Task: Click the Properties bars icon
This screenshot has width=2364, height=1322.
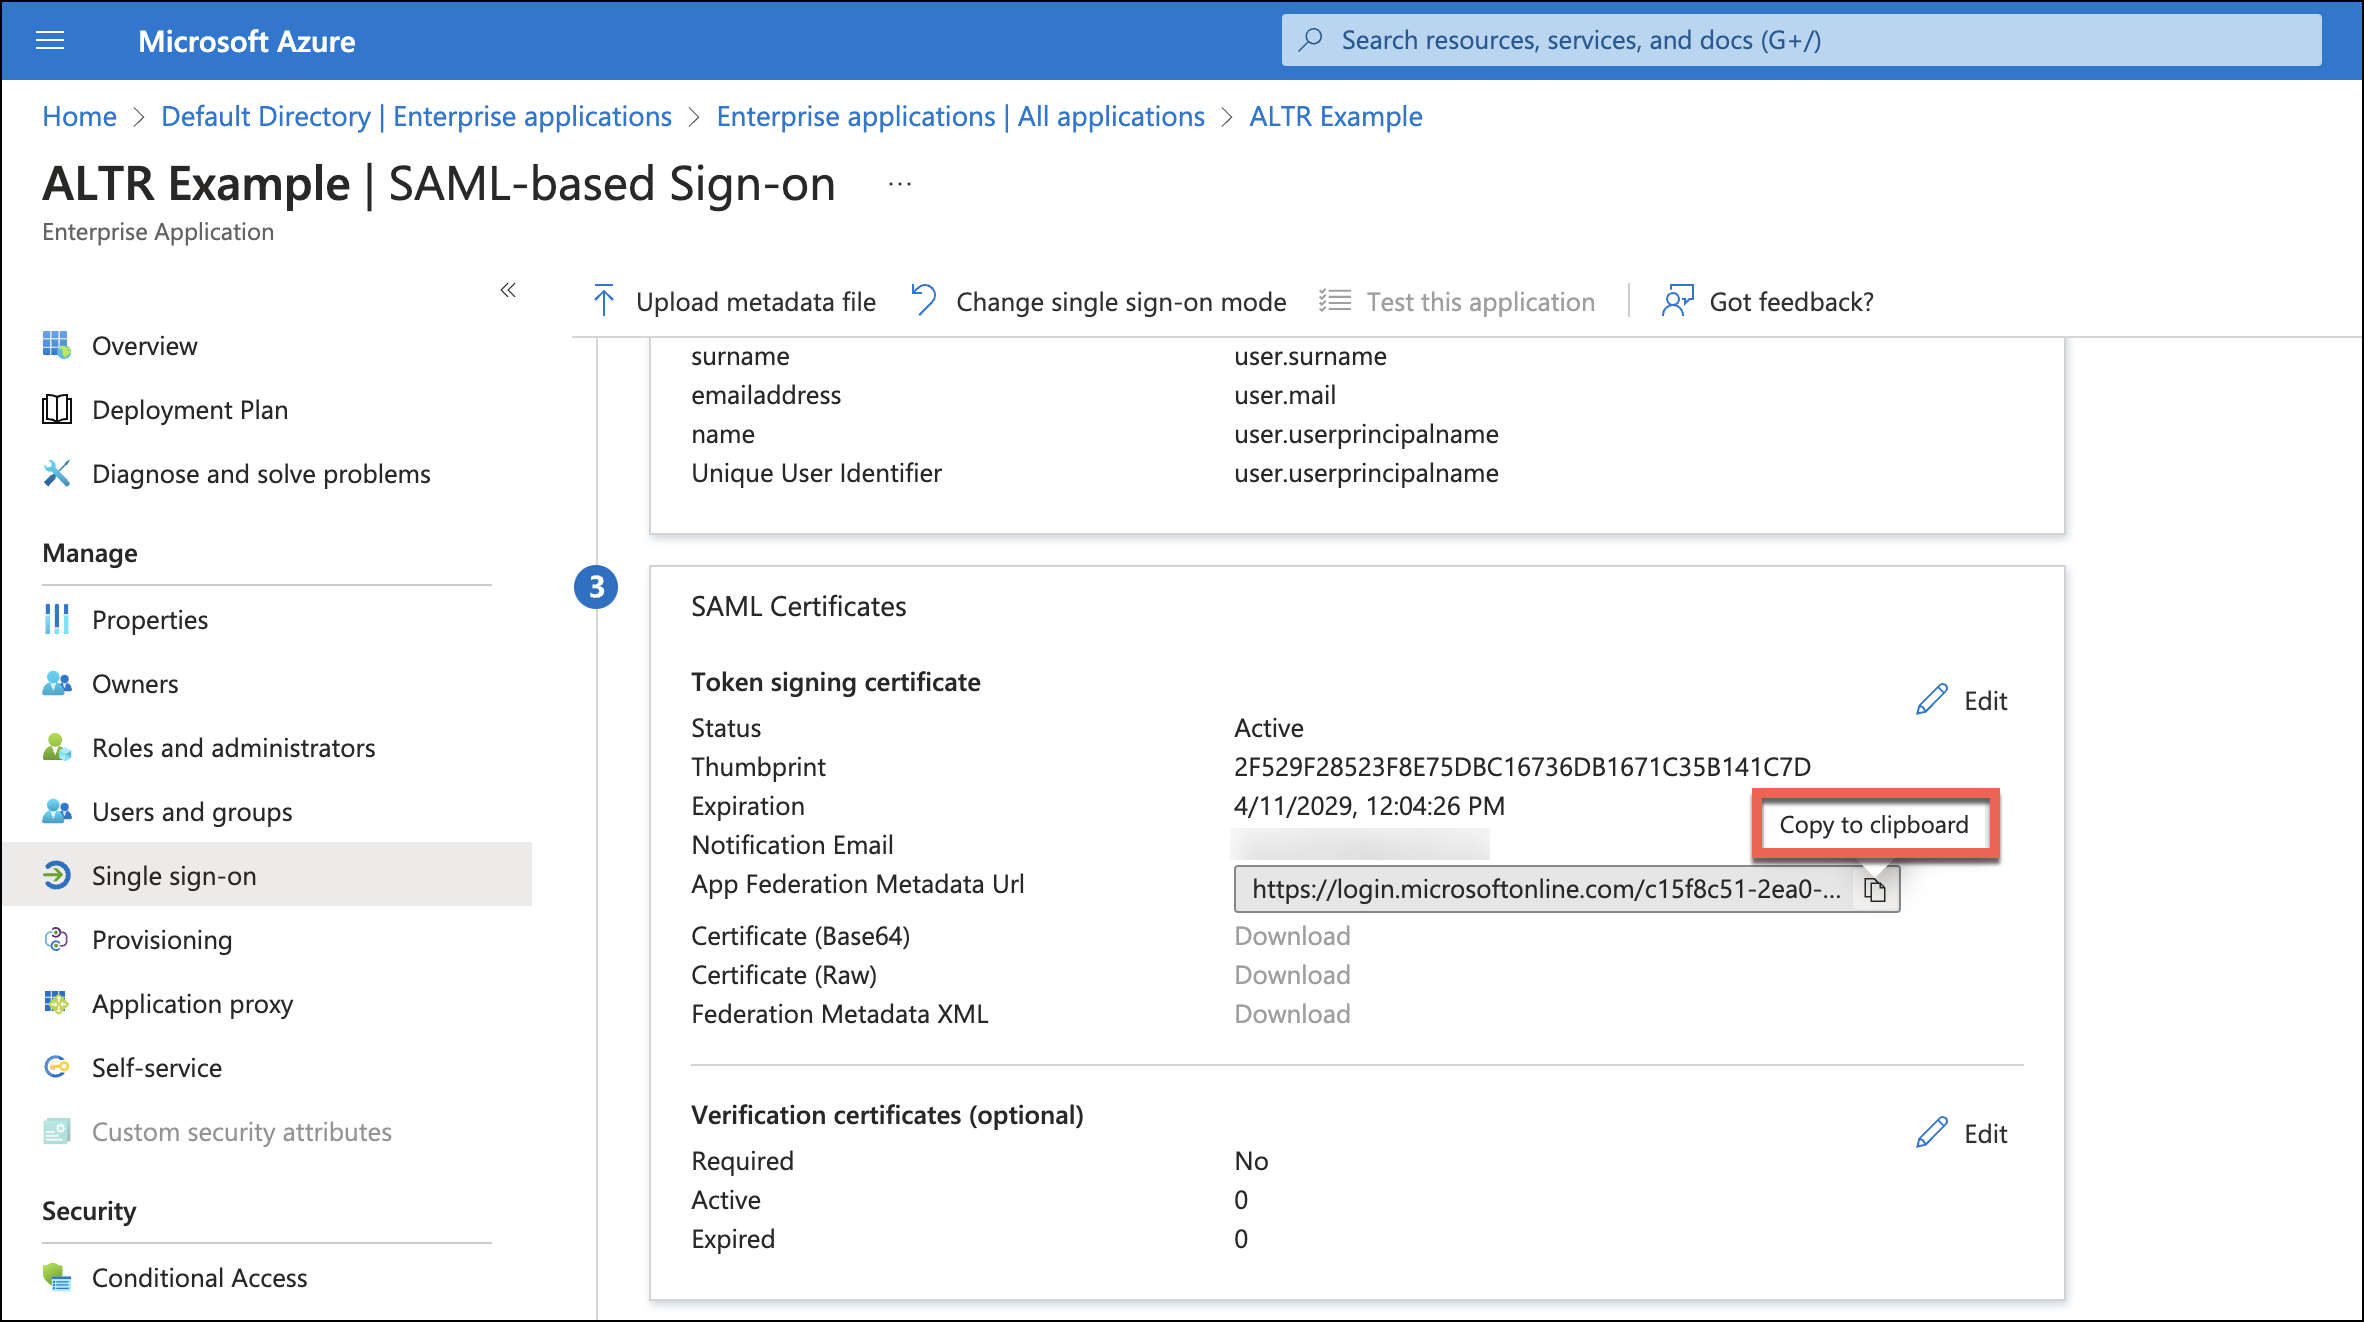Action: pyautogui.click(x=57, y=619)
